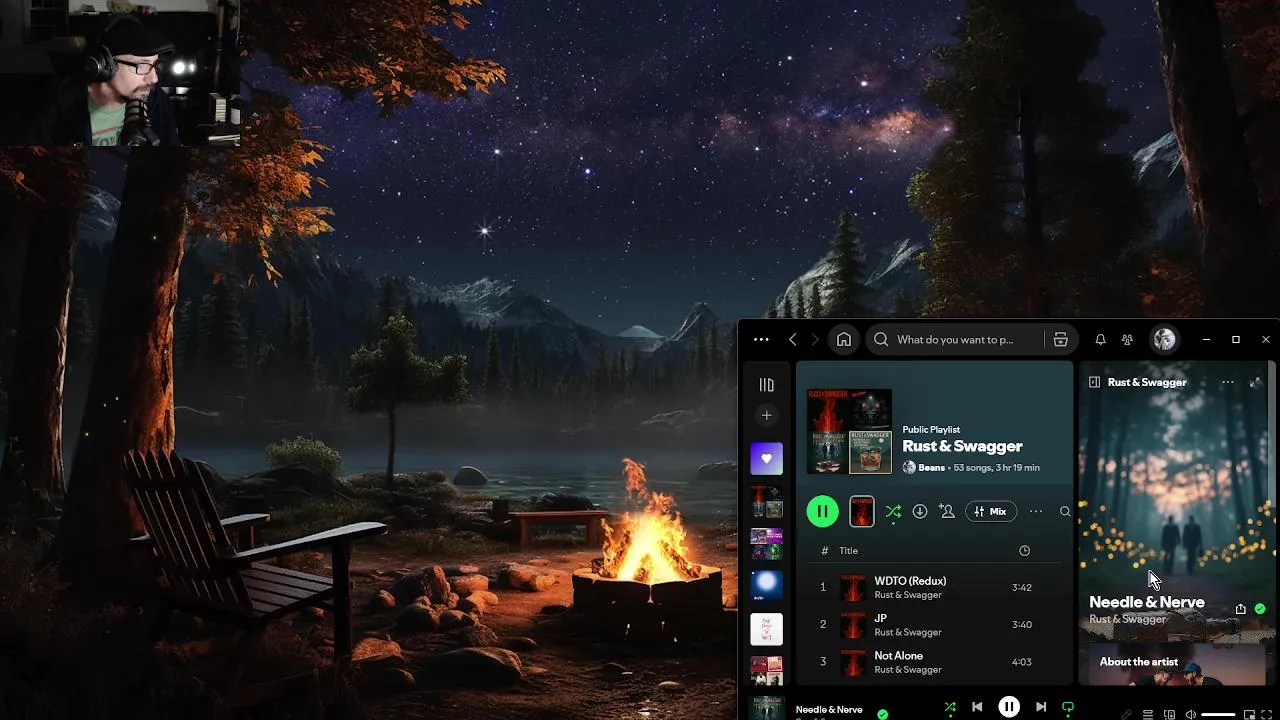Viewport: 1280px width, 720px height.
Task: Expand the Now Playing view to full size
Action: (1256, 382)
